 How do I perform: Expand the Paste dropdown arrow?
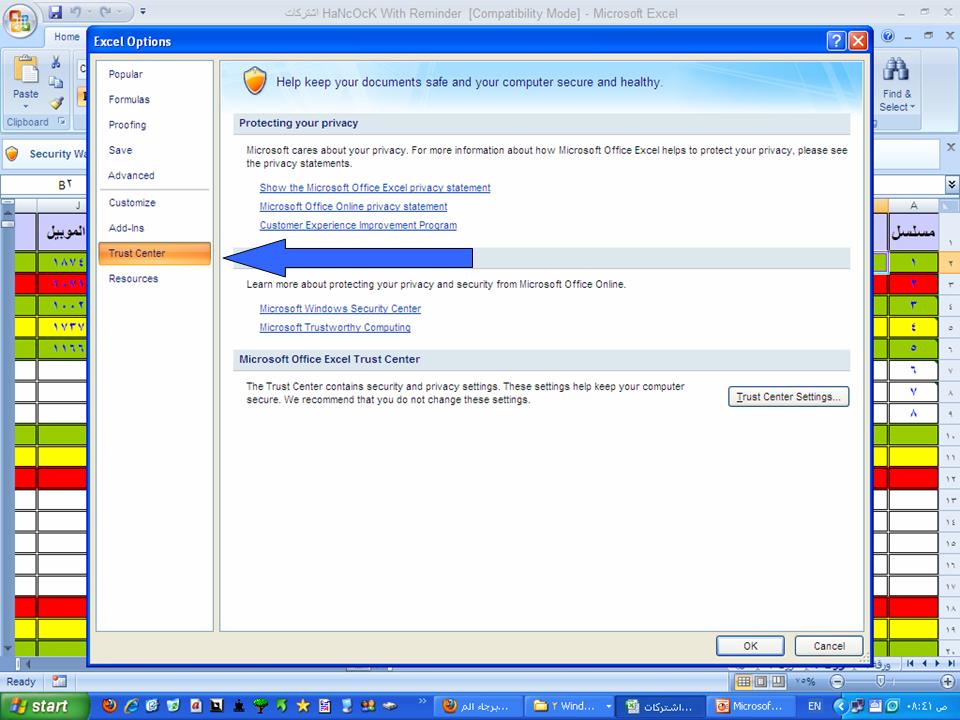tap(26, 107)
